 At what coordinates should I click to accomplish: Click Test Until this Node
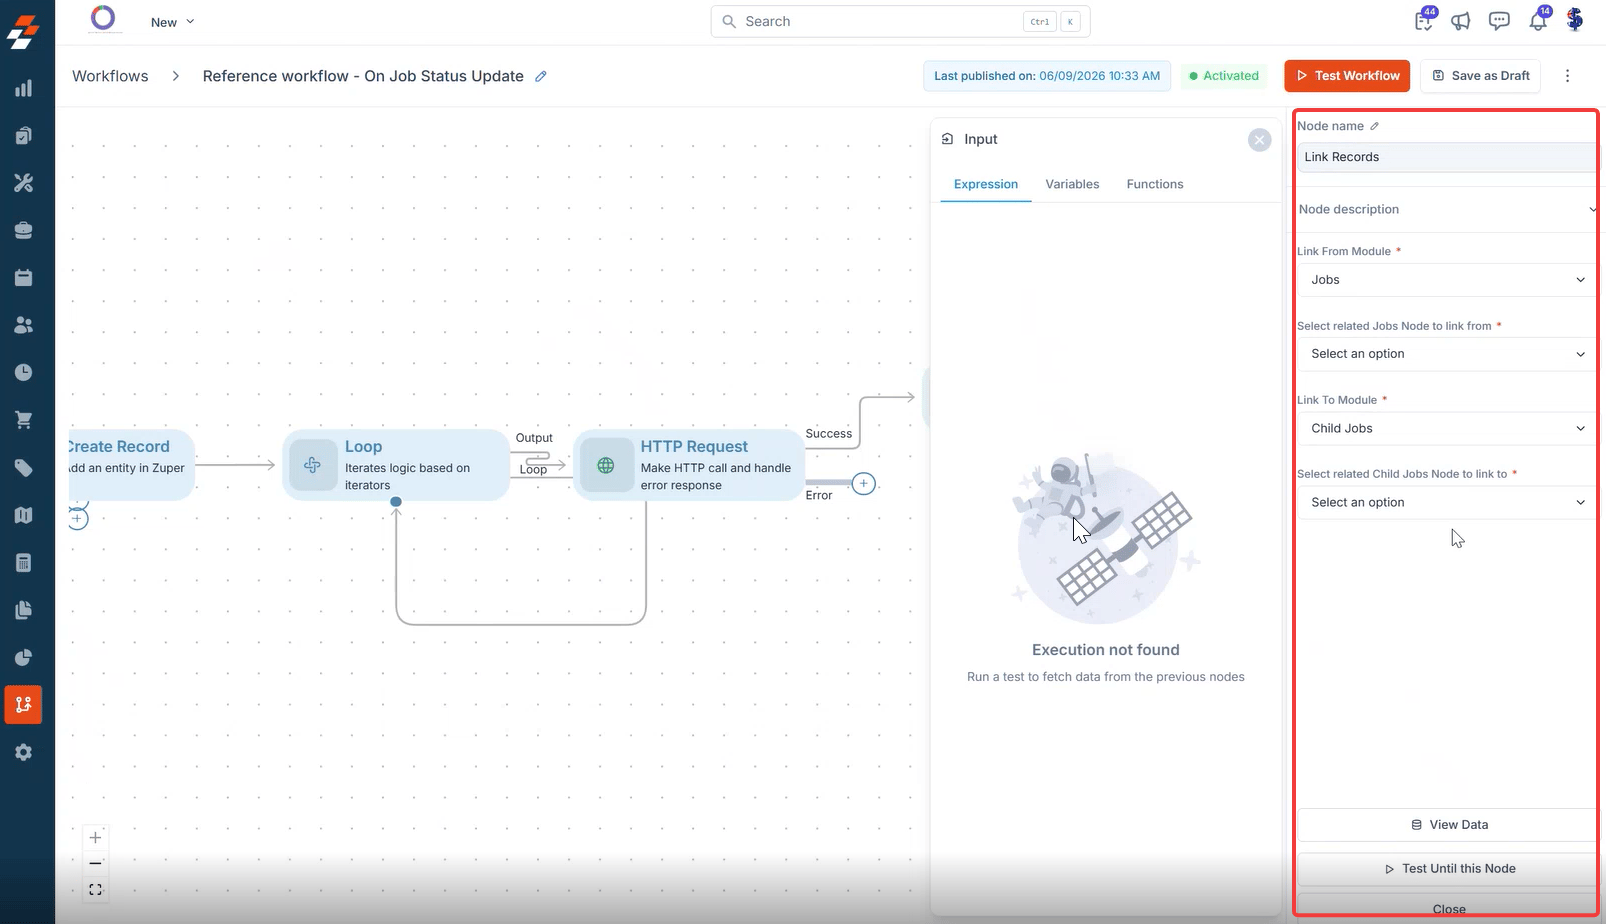pyautogui.click(x=1448, y=869)
